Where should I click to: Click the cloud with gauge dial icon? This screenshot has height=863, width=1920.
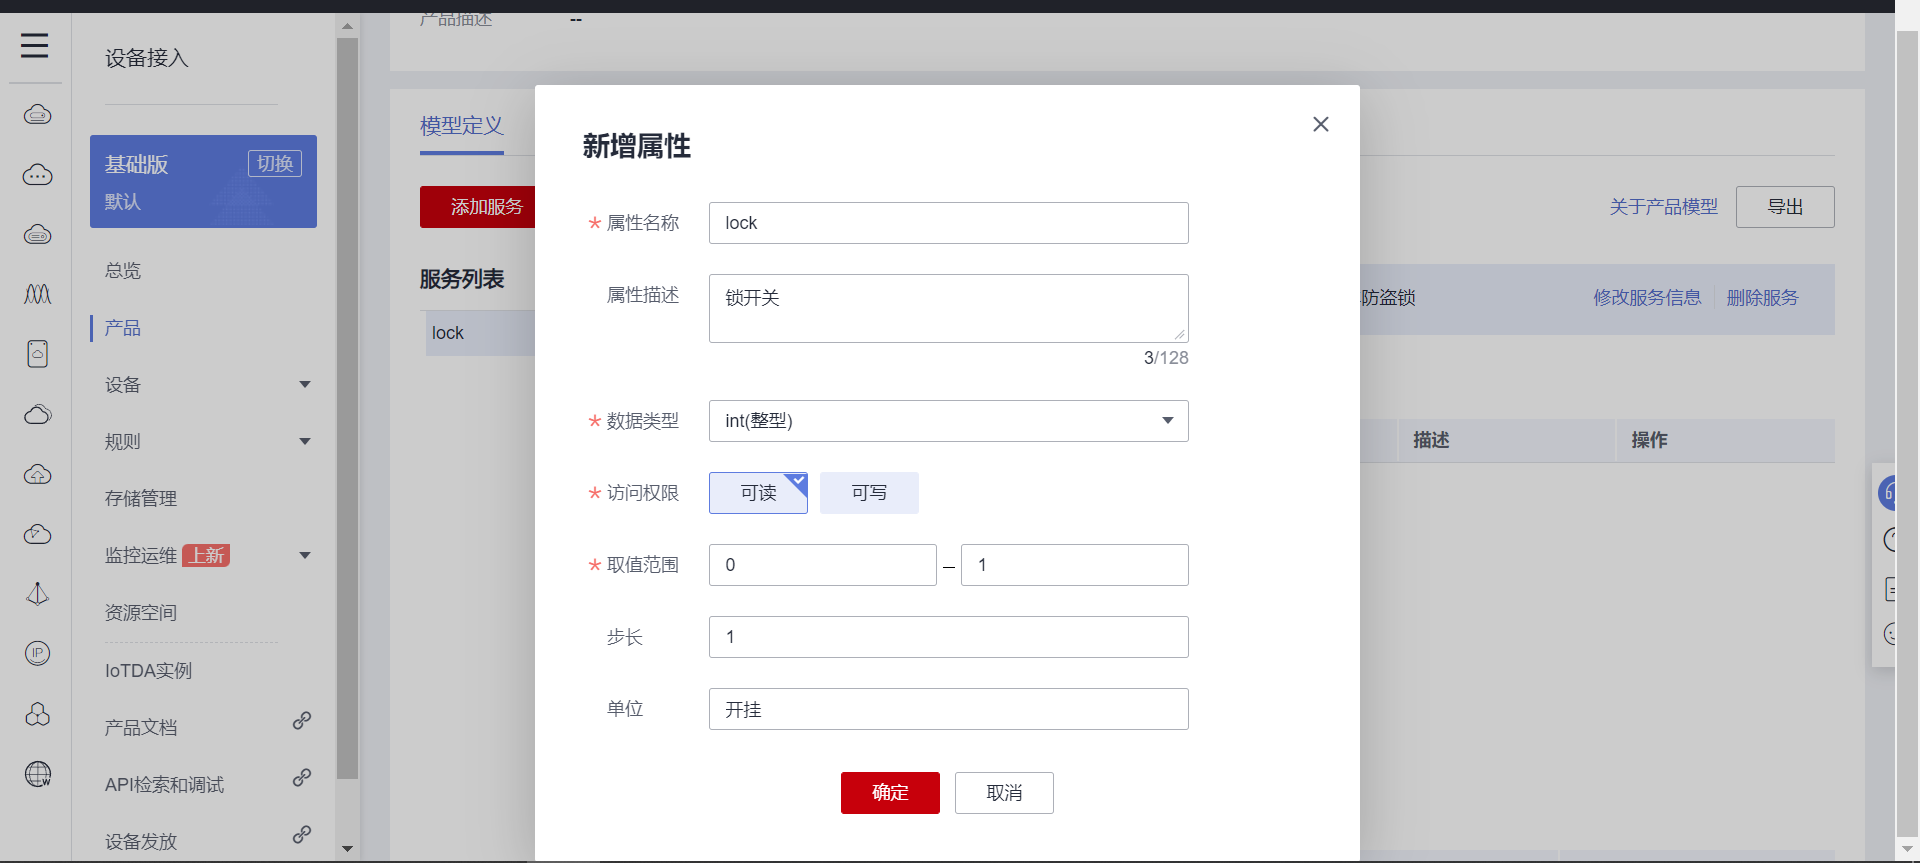pyautogui.click(x=37, y=534)
